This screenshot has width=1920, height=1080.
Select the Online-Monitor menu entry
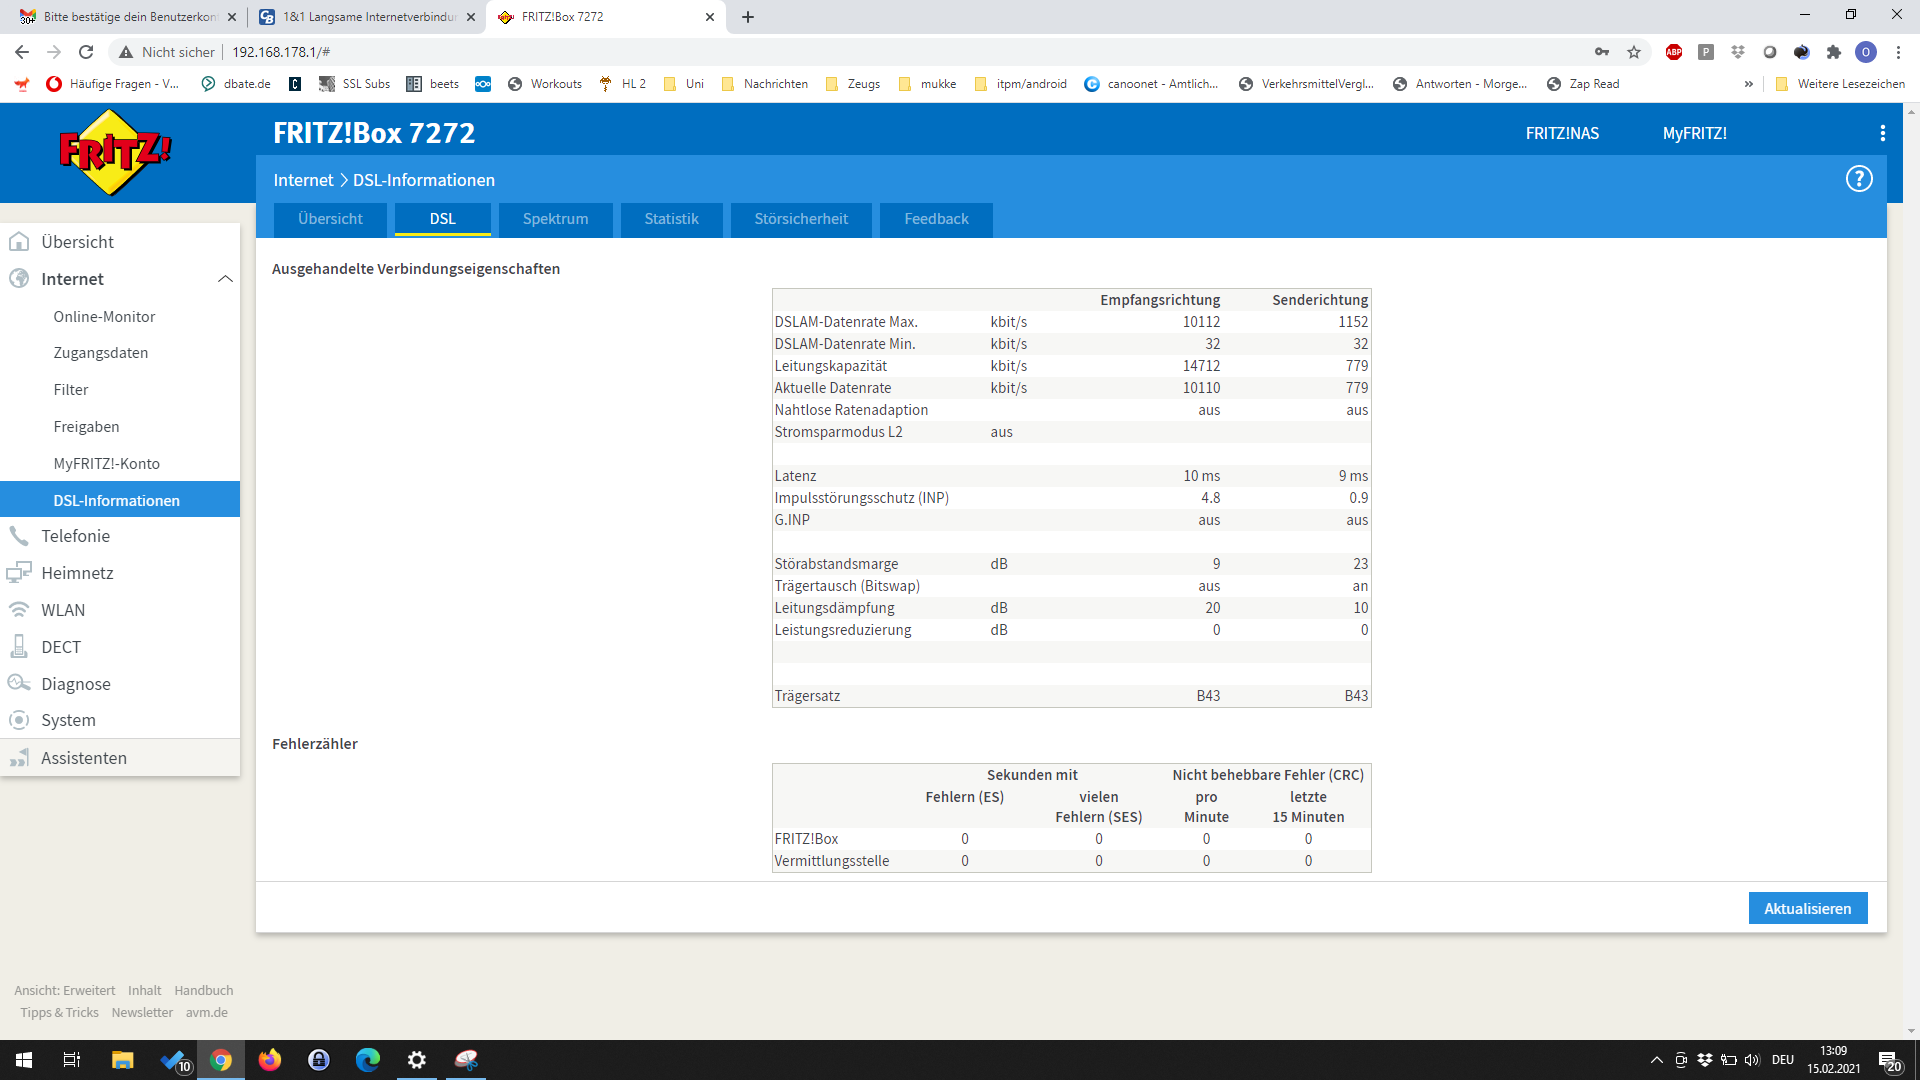[x=104, y=317]
